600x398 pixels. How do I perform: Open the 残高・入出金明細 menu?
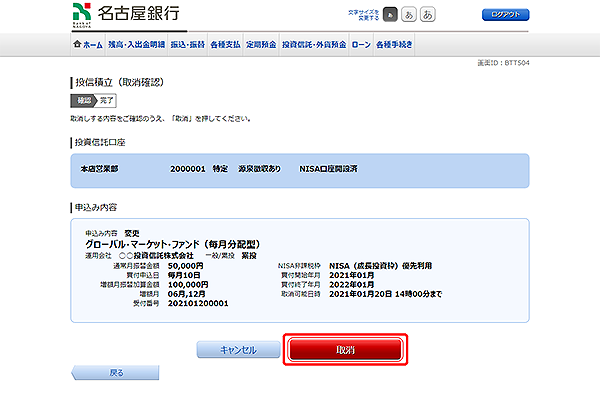coord(136,45)
